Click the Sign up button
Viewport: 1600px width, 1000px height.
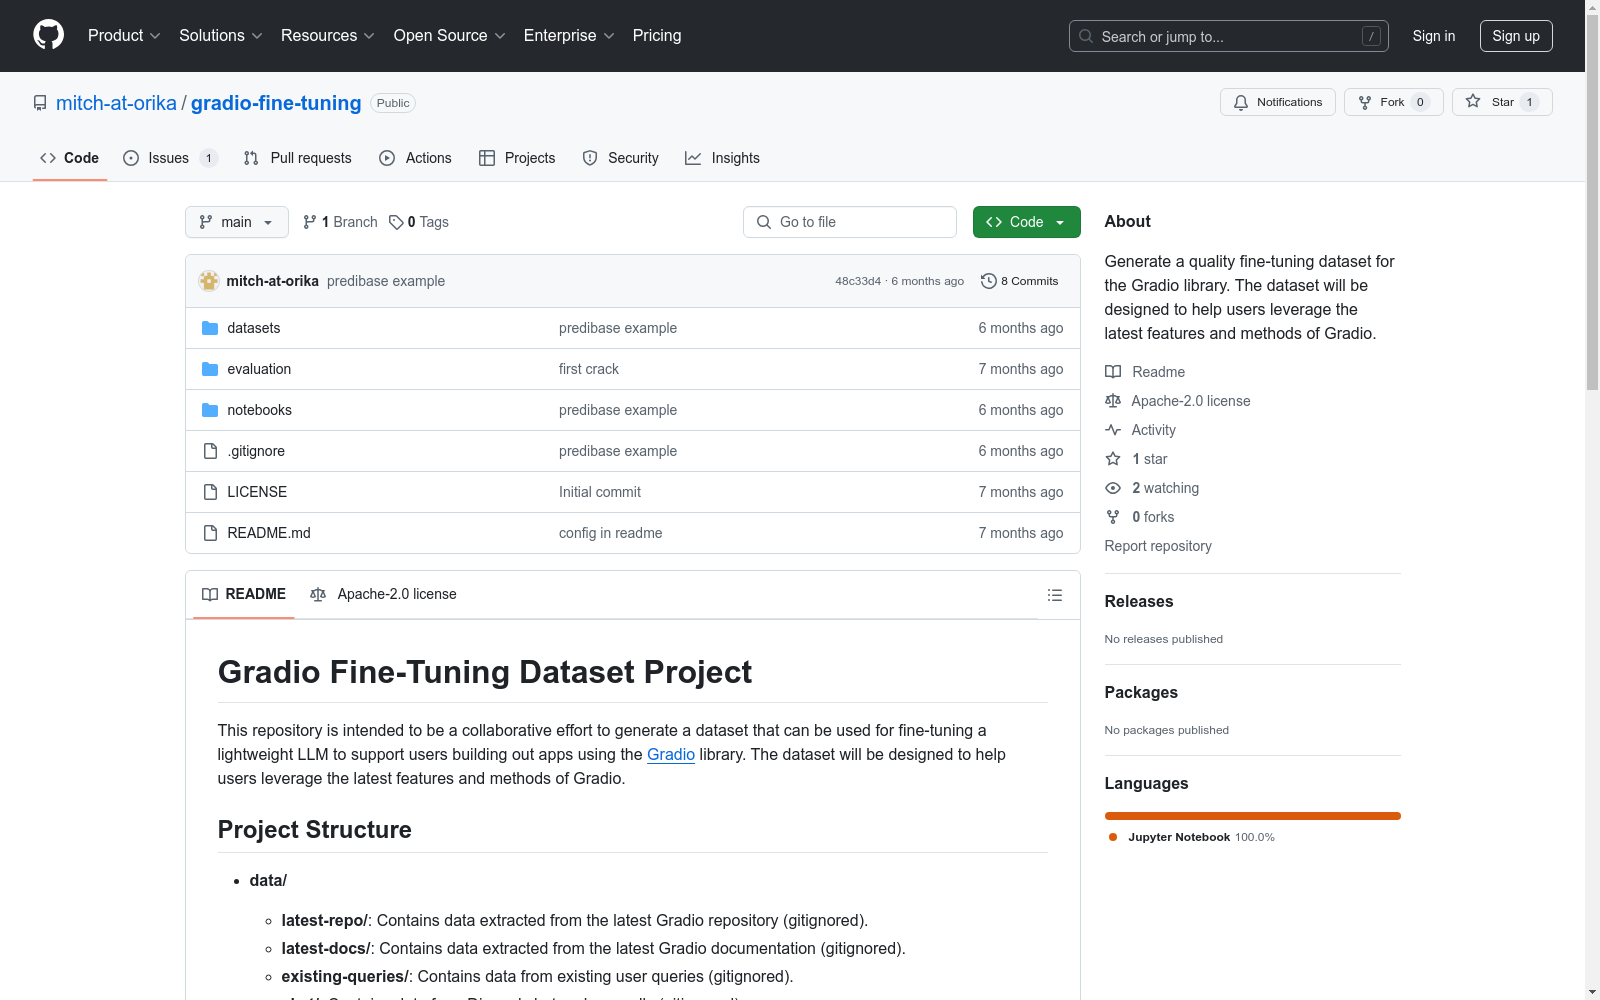pos(1516,36)
